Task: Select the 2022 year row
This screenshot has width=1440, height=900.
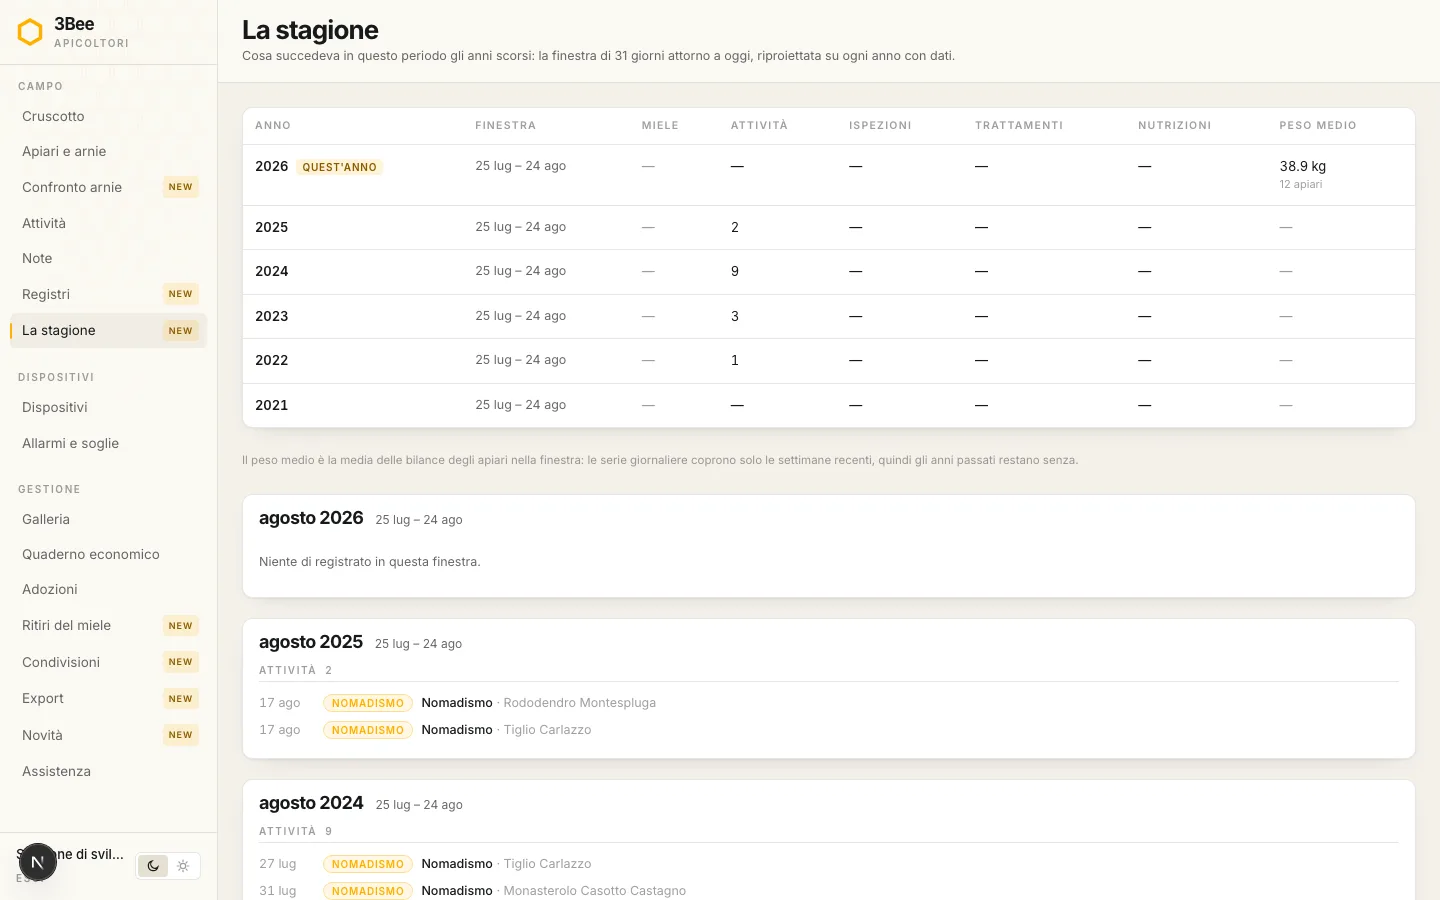Action: (828, 360)
